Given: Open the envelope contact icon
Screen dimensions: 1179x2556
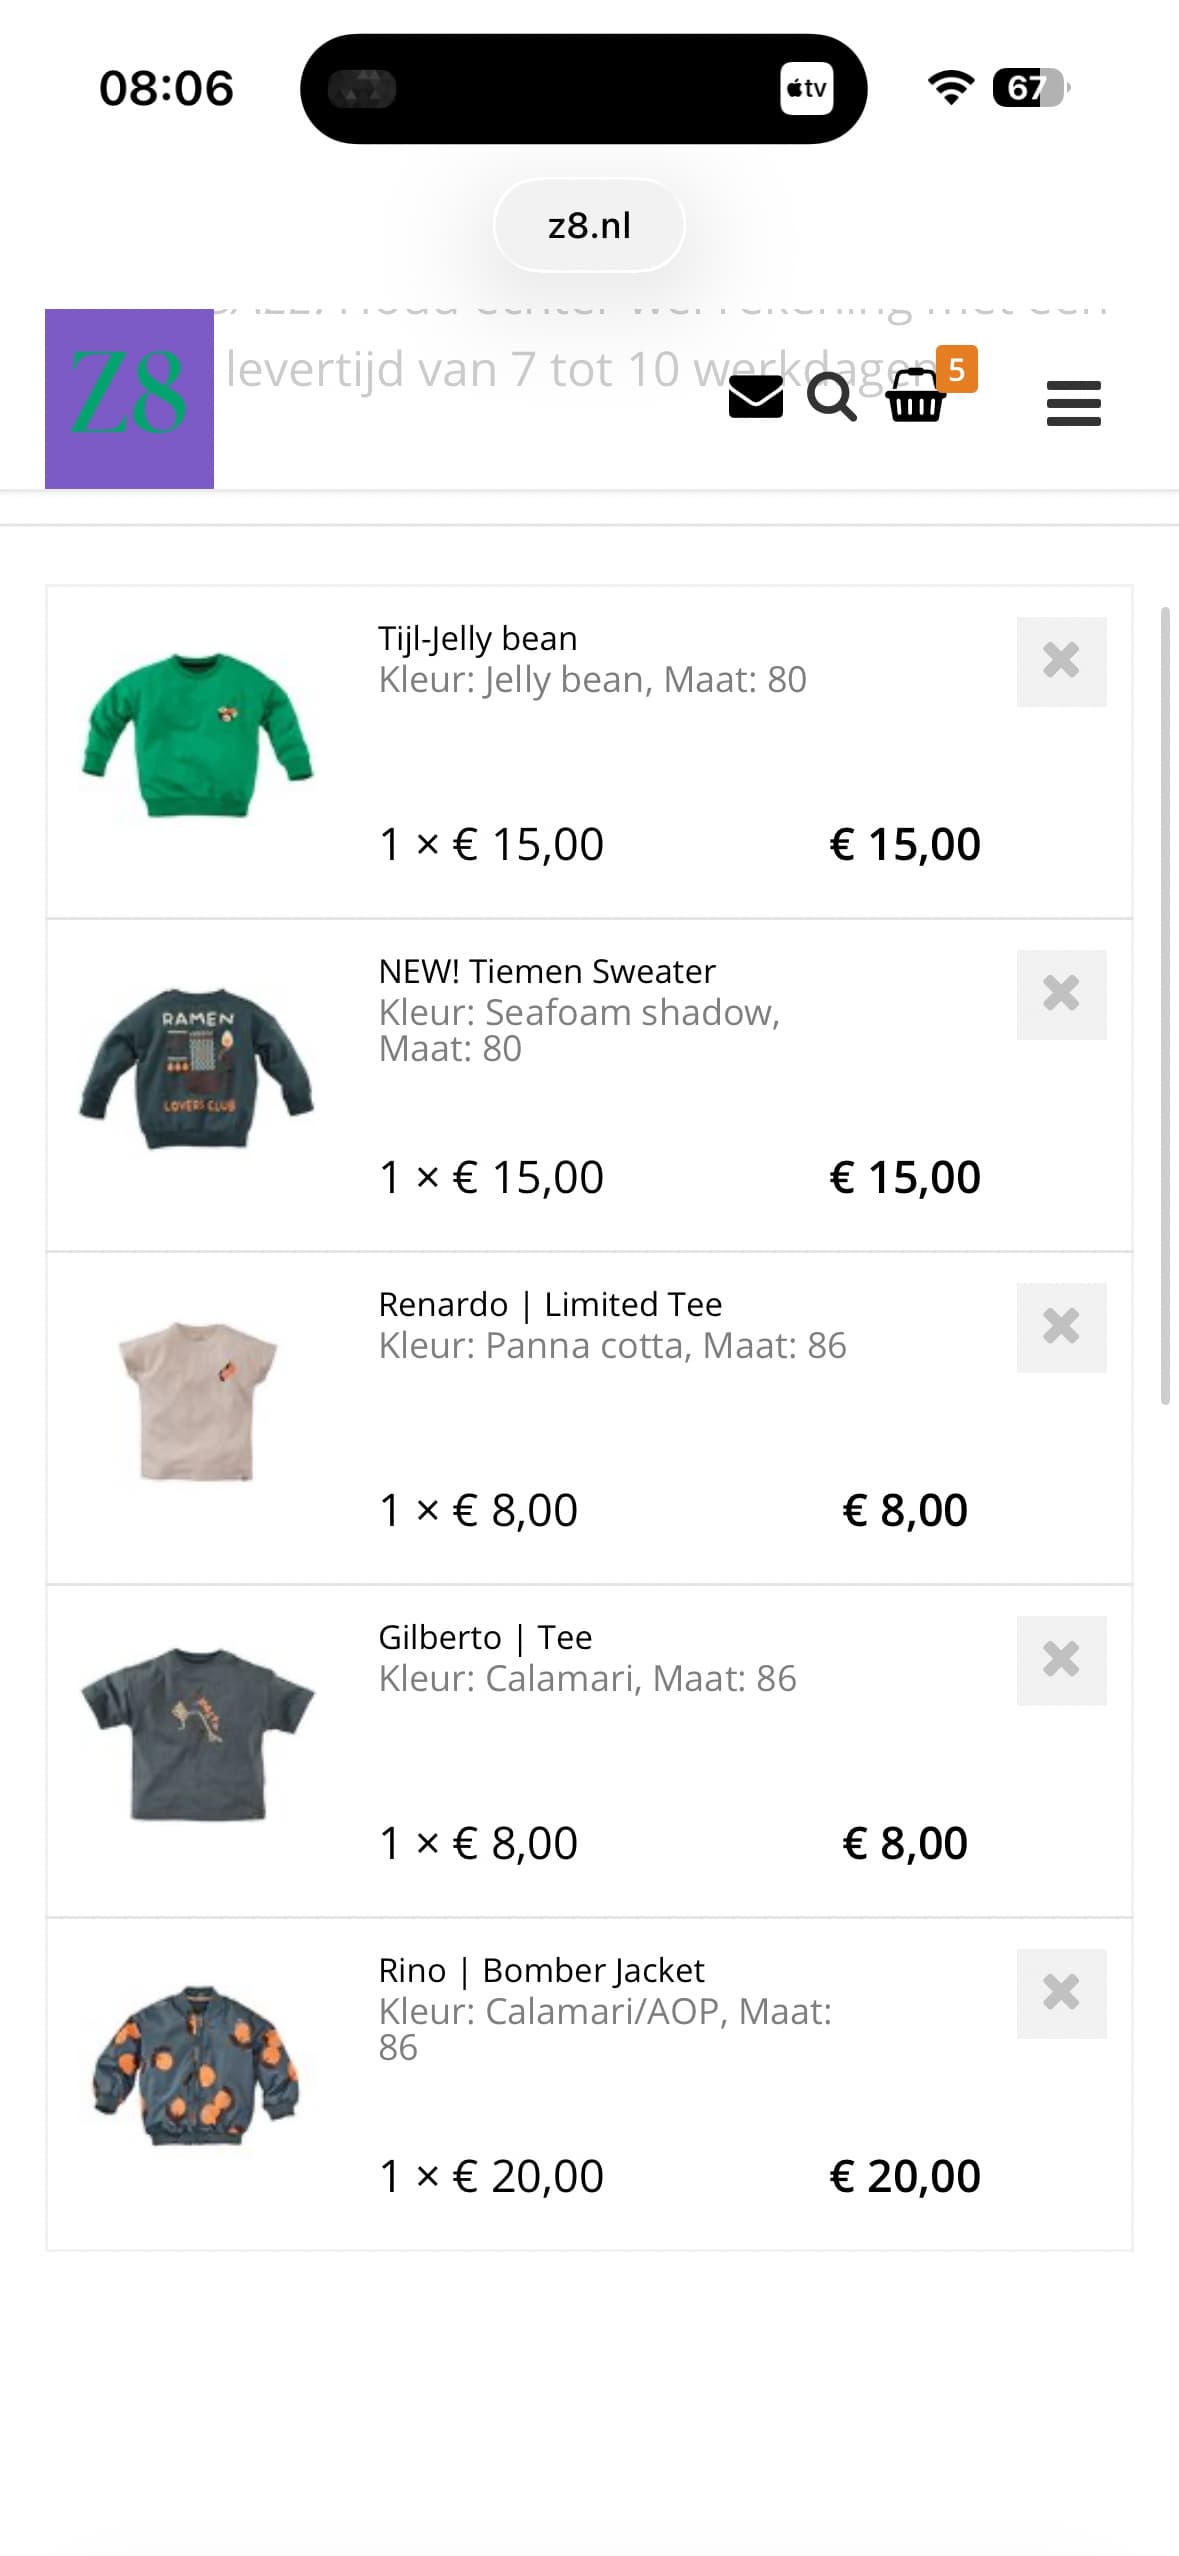Looking at the screenshot, I should [755, 397].
